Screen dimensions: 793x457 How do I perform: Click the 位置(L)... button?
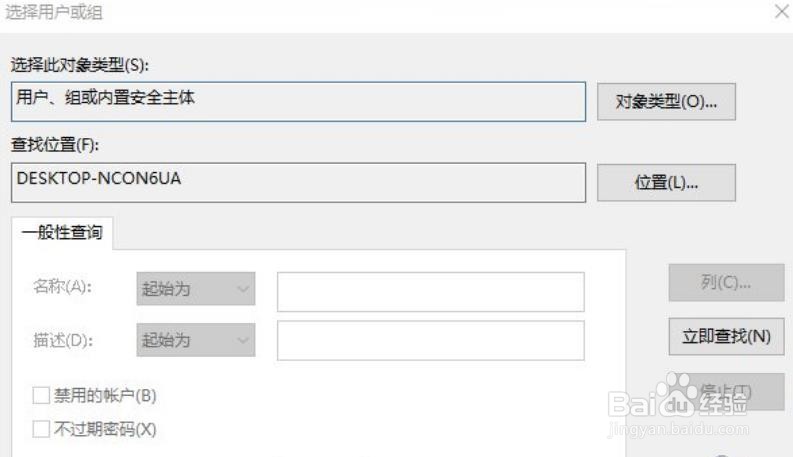pyautogui.click(x=666, y=182)
